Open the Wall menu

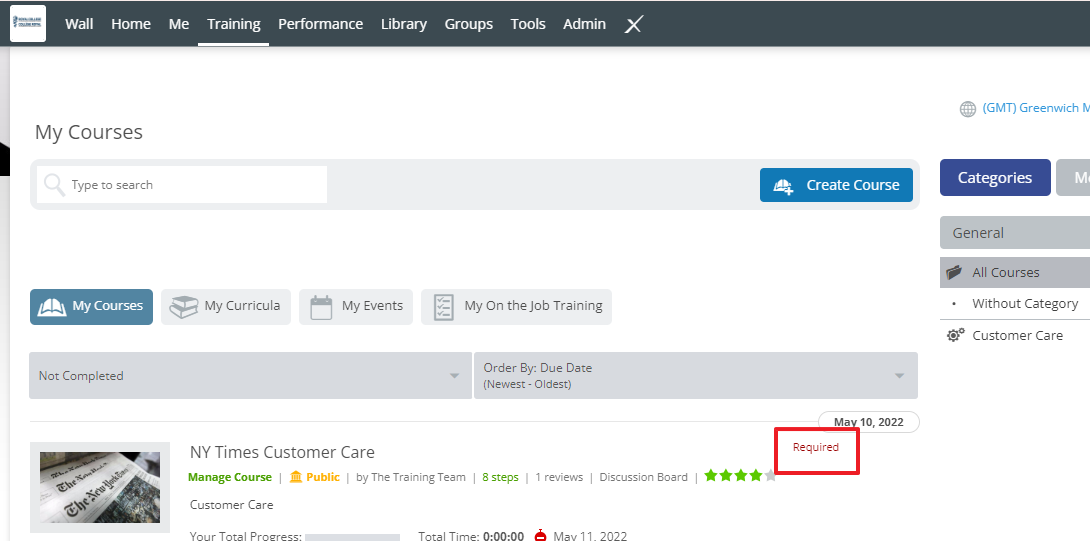(x=79, y=24)
